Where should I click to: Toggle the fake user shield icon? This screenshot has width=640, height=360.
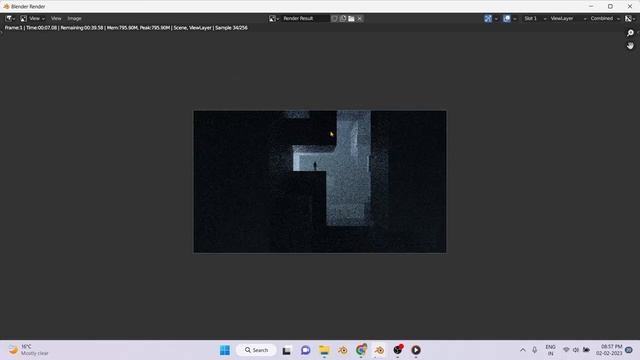[x=334, y=18]
